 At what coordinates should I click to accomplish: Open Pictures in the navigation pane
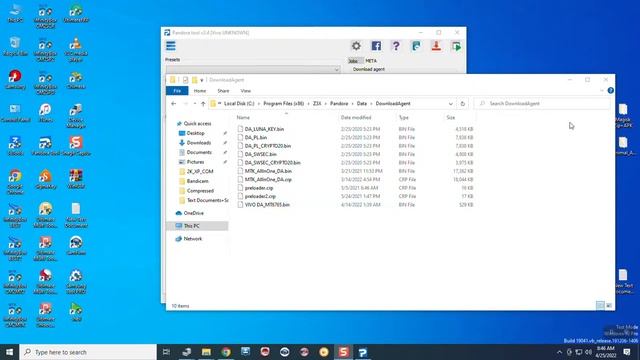196,162
